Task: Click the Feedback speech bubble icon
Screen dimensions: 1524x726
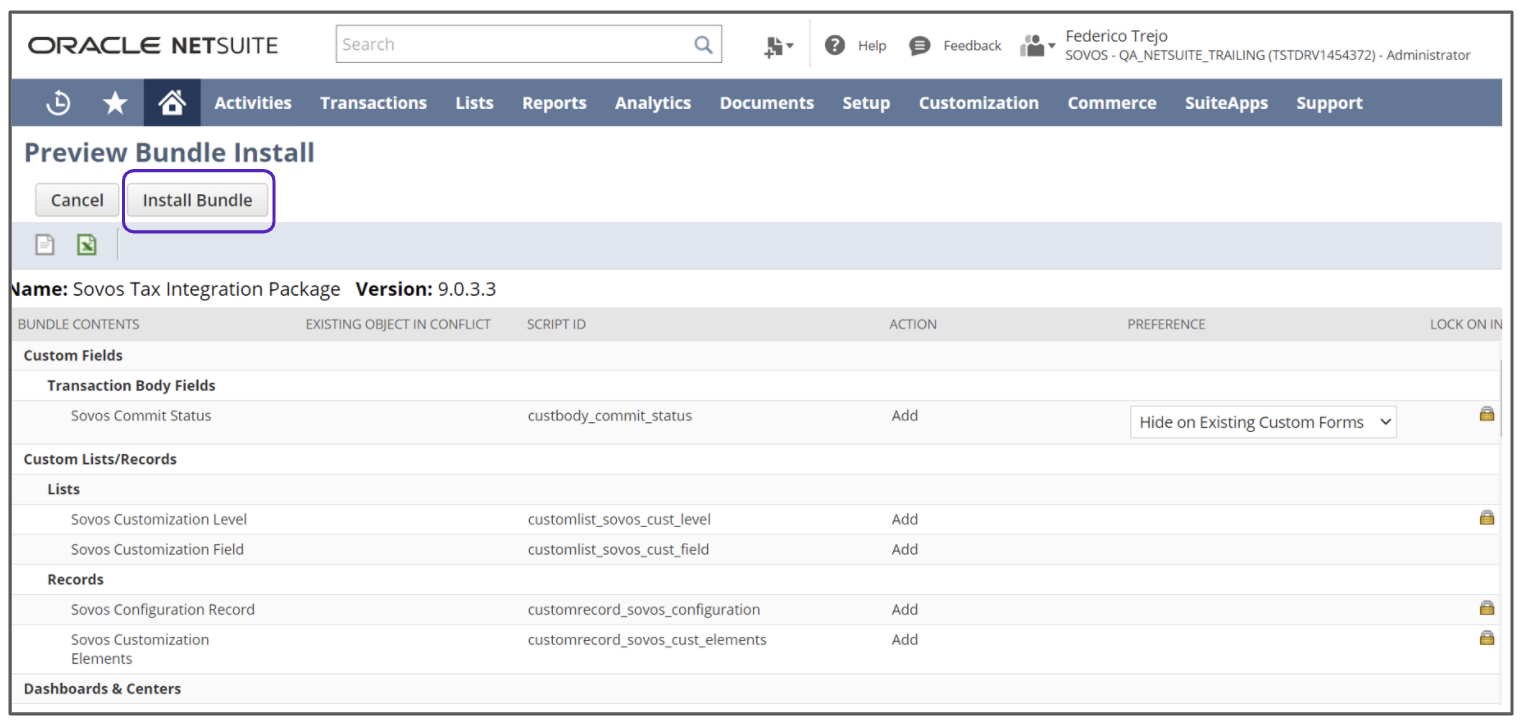Action: pos(919,46)
